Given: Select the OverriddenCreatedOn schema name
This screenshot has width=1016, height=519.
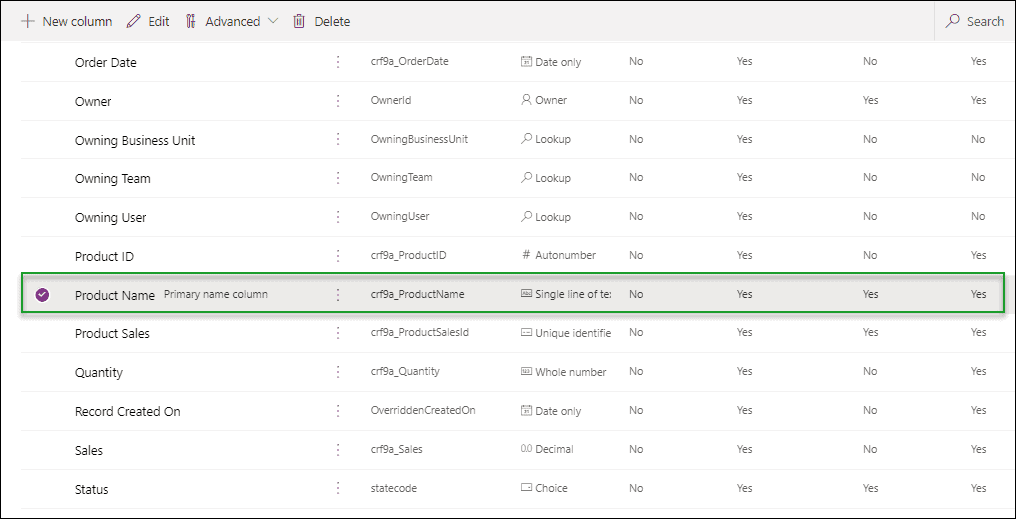Looking at the screenshot, I should click(x=423, y=410).
